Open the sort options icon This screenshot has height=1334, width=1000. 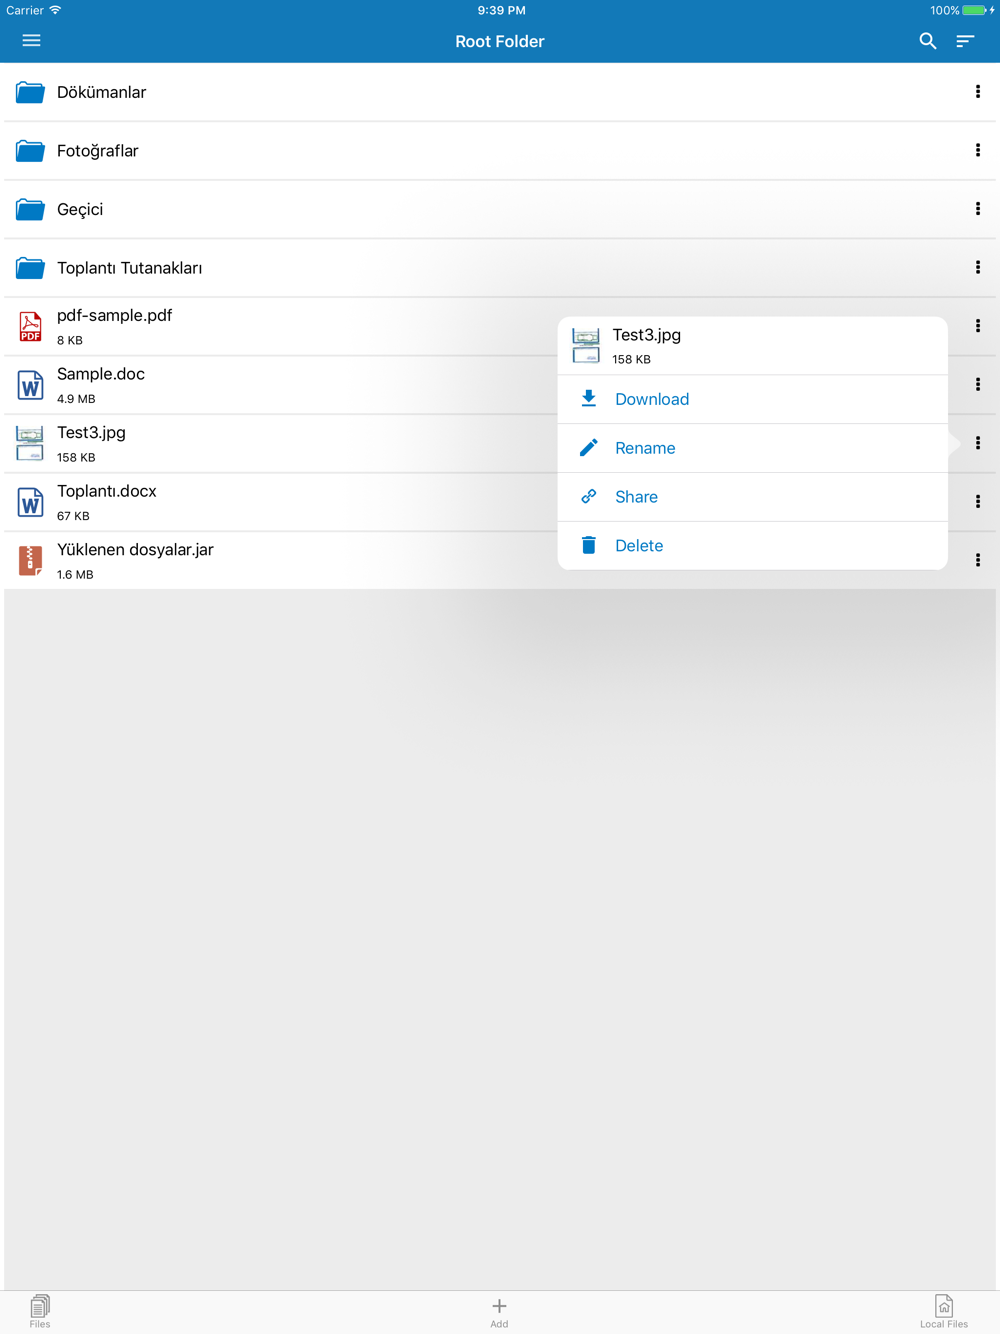tap(965, 41)
